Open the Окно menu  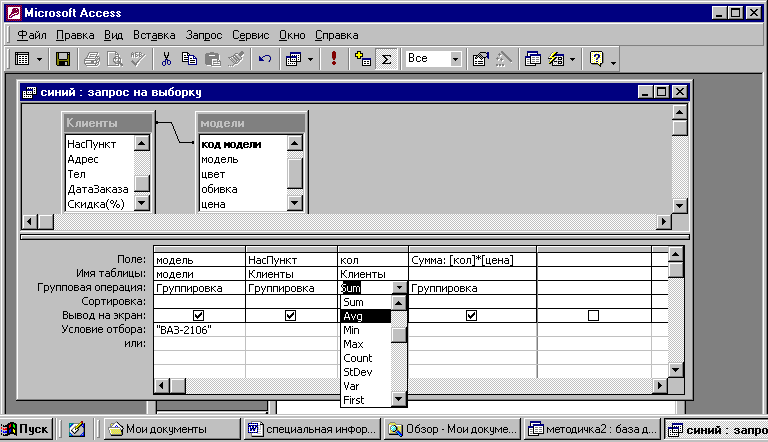292,35
